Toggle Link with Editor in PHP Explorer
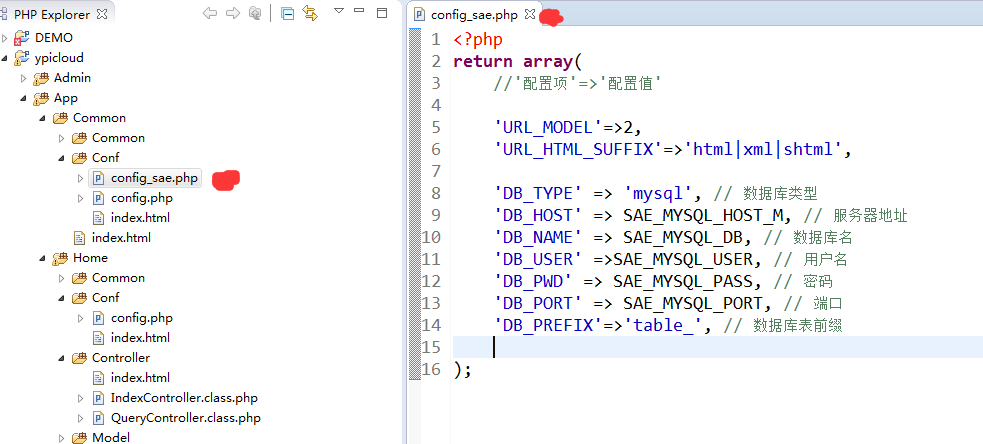Viewport: 983px width, 444px height. coord(310,14)
